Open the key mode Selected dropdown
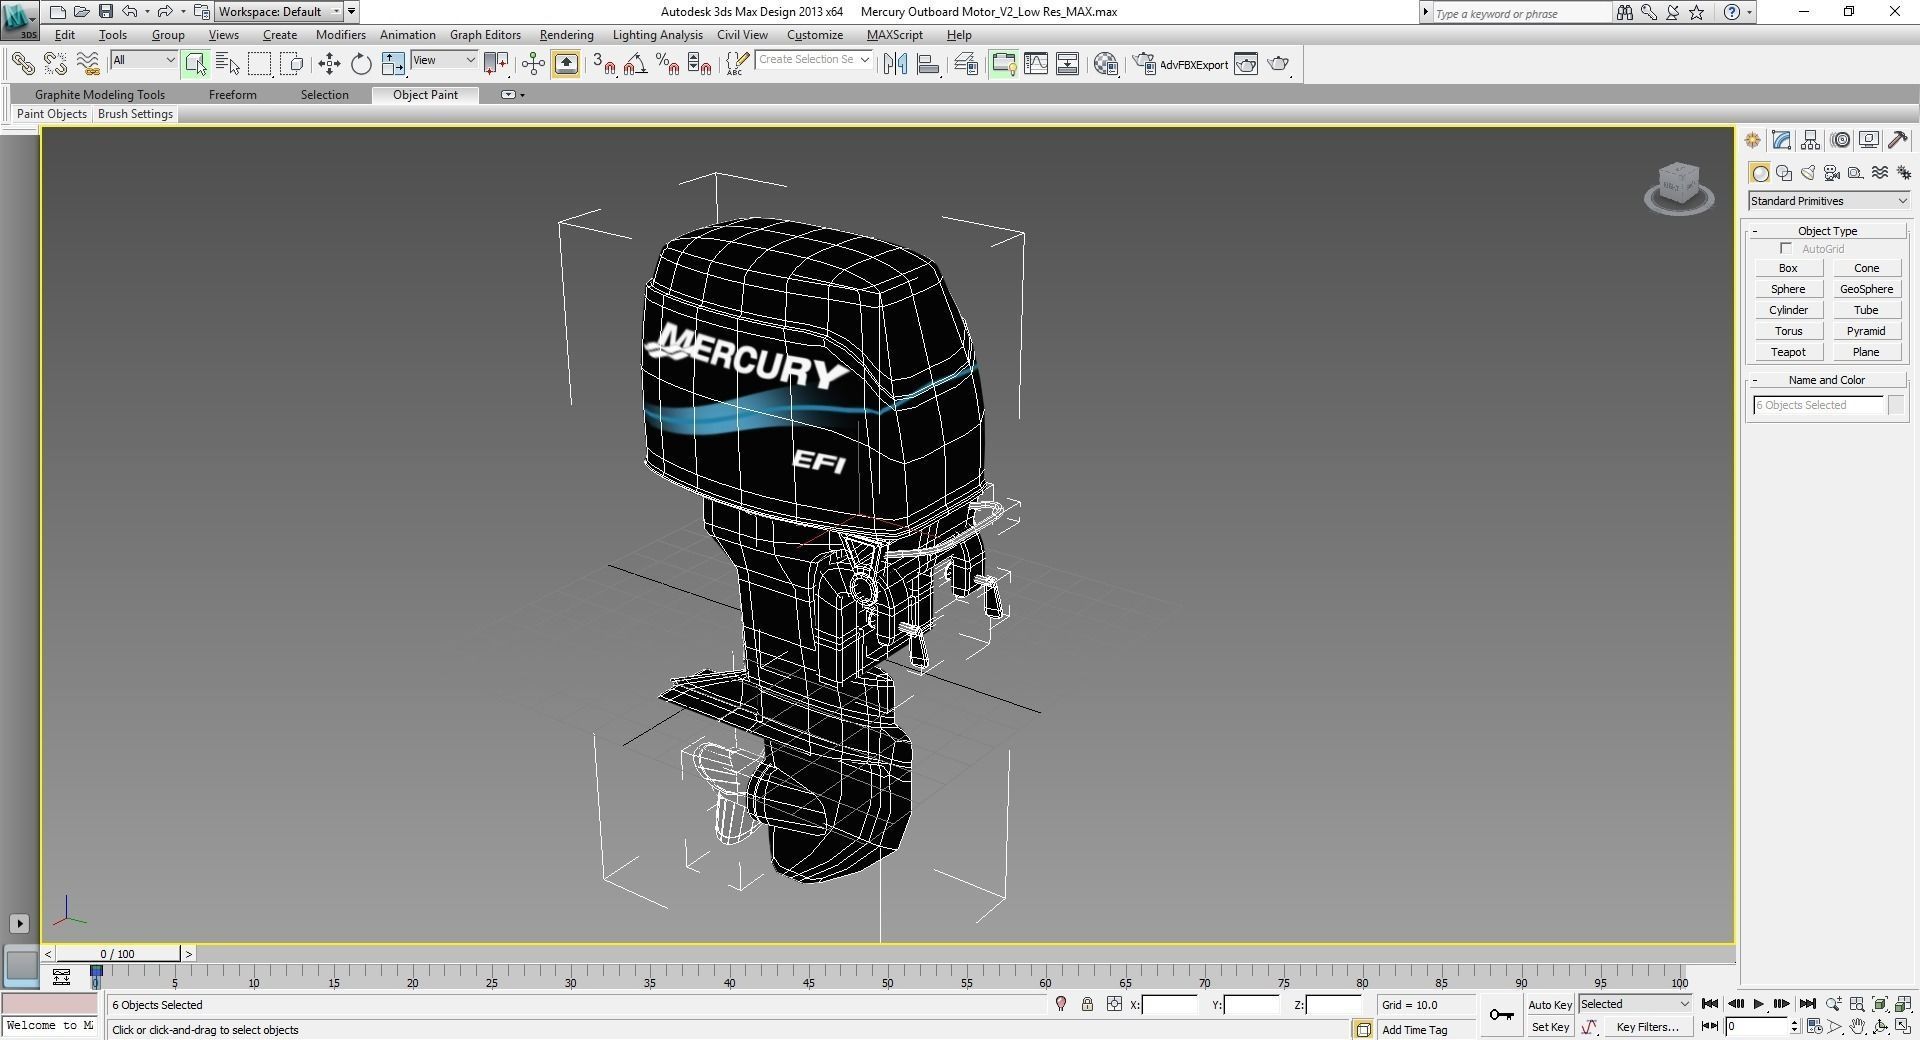Image resolution: width=1920 pixels, height=1040 pixels. [1635, 1004]
